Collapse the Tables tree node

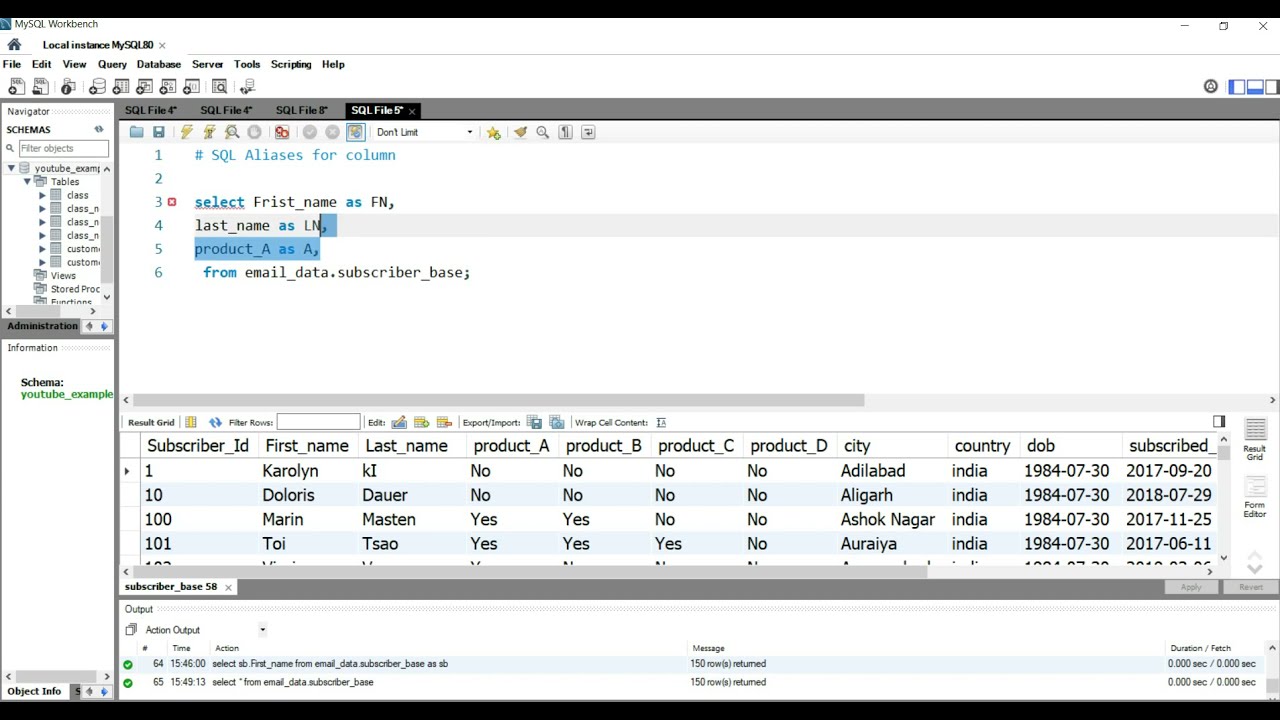(x=27, y=182)
